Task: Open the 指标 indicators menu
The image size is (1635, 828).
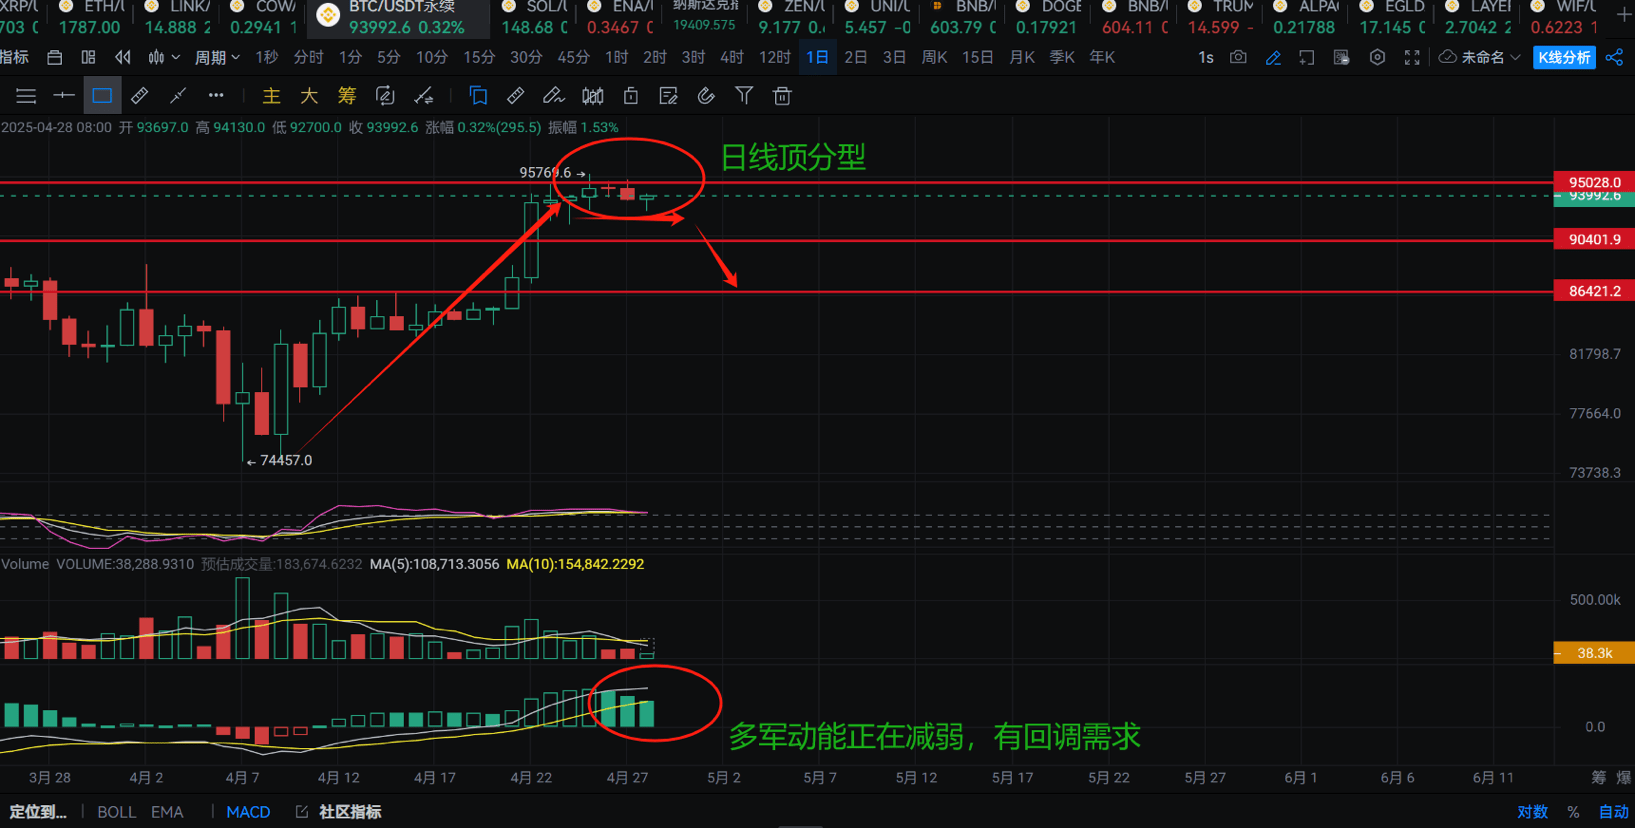Action: [14, 57]
